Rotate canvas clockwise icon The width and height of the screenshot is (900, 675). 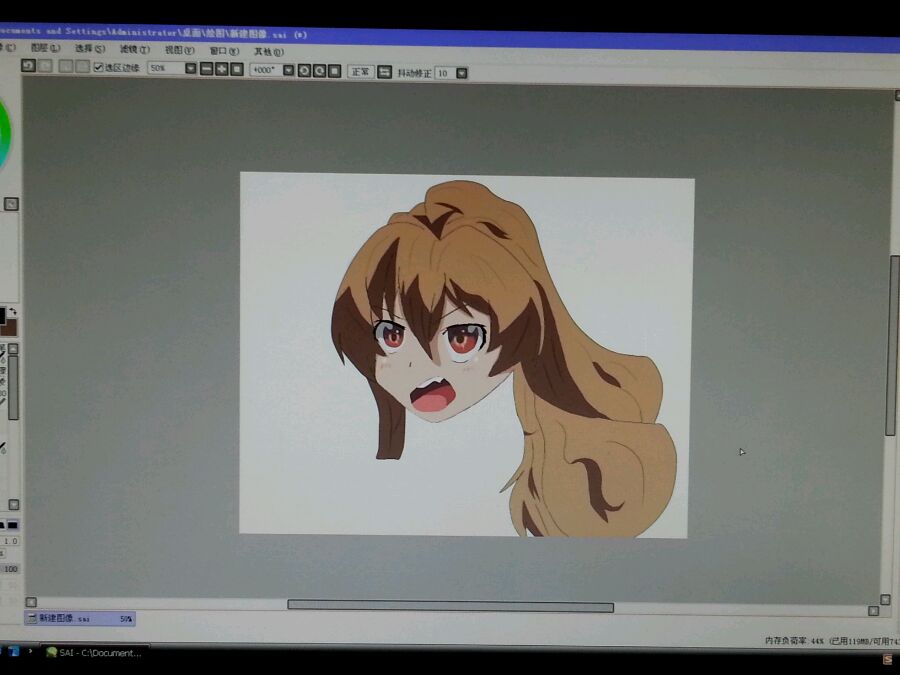click(319, 71)
